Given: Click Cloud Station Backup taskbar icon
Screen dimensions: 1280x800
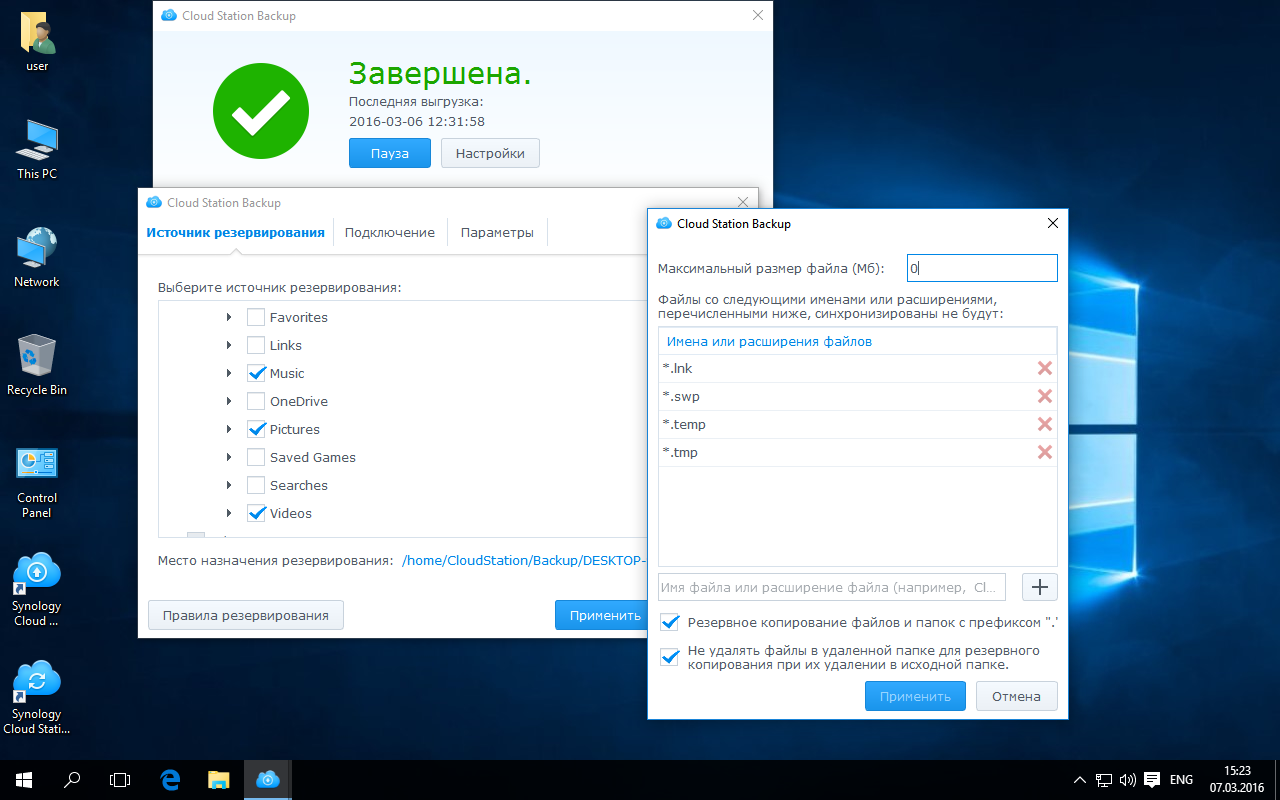Looking at the screenshot, I should [x=267, y=780].
